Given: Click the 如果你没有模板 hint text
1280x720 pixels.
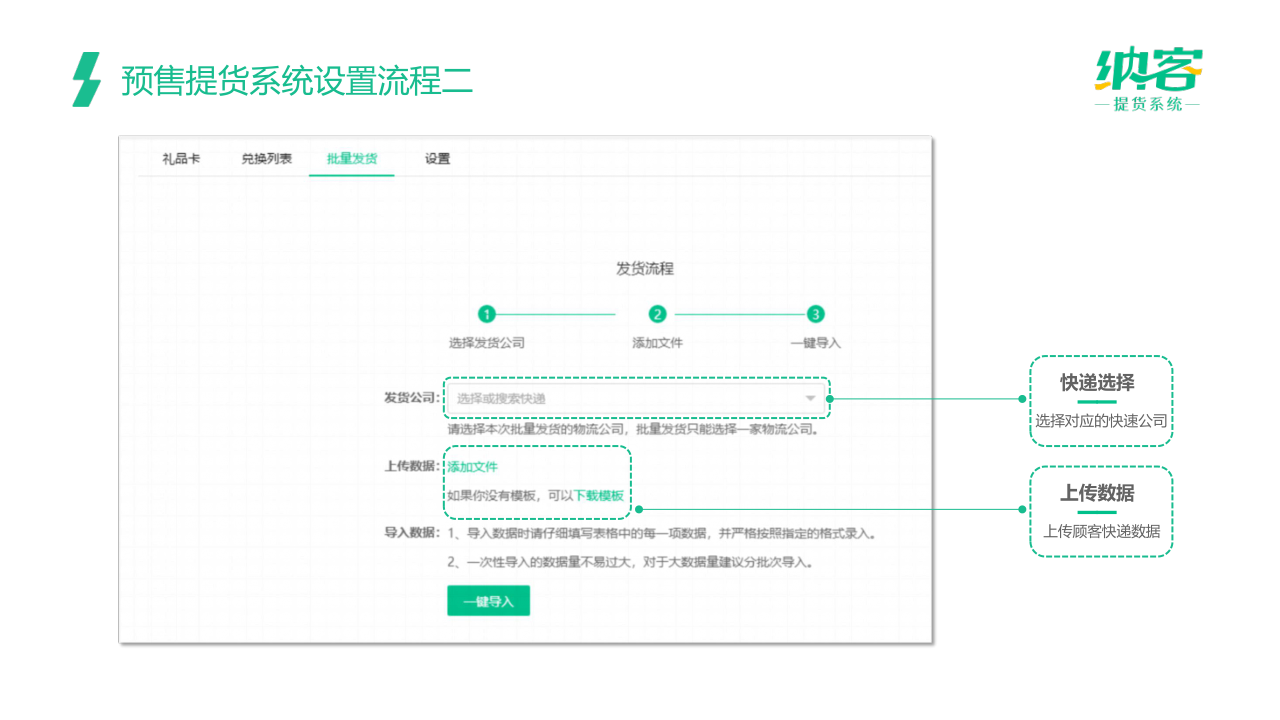Looking at the screenshot, I should click(510, 496).
